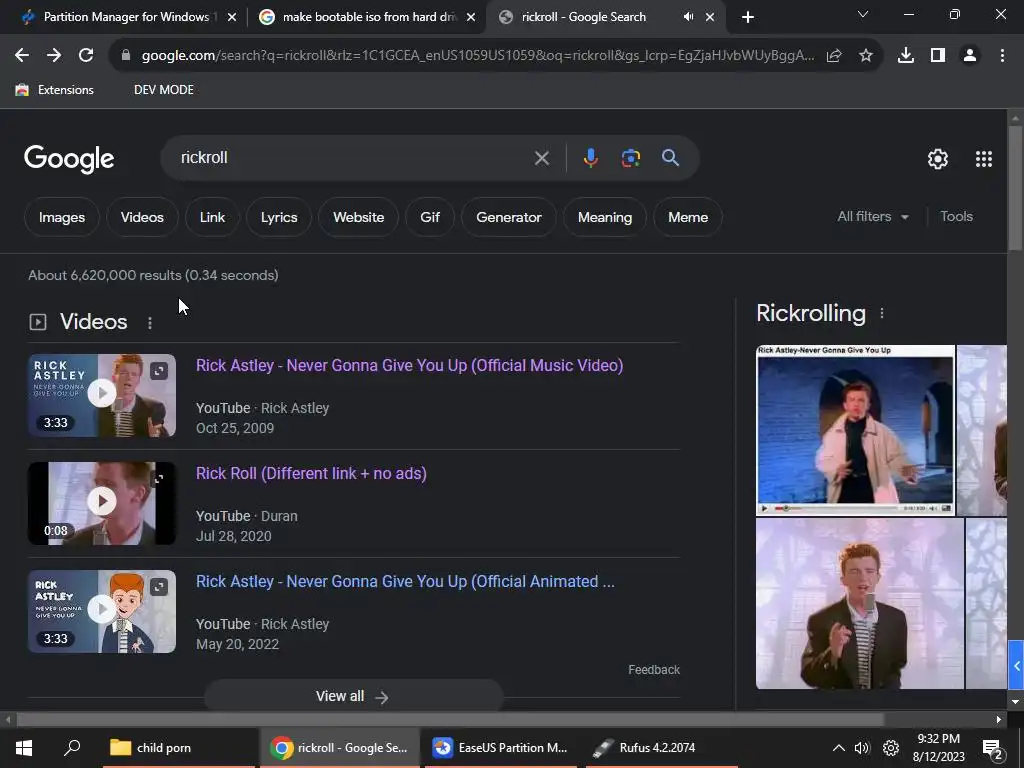
Task: Open the Extensions bookmark
Action: pyautogui.click(x=55, y=90)
